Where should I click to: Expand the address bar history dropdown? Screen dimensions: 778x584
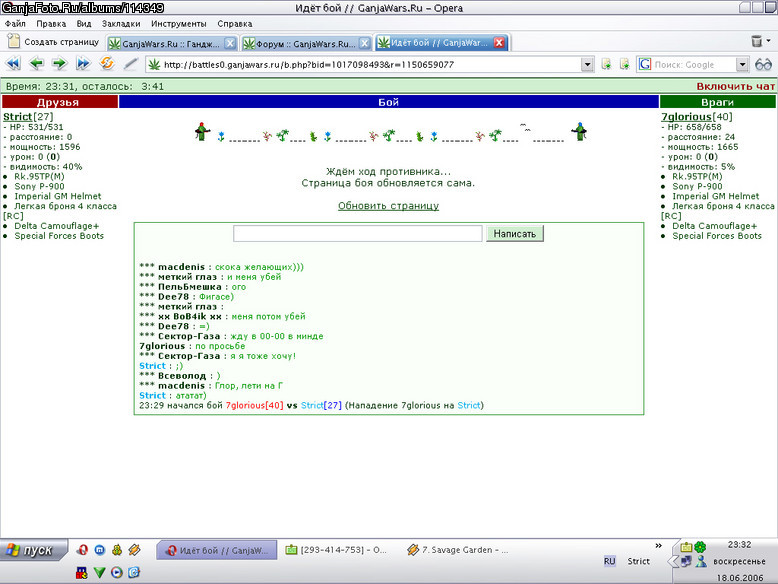pos(587,65)
